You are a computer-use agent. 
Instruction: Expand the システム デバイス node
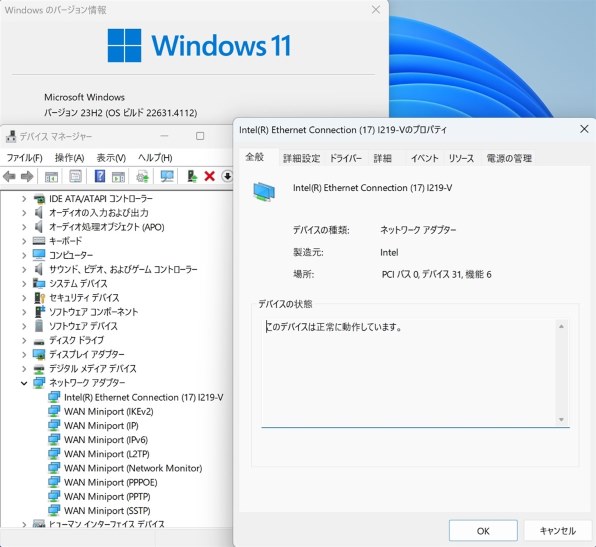(x=24, y=284)
